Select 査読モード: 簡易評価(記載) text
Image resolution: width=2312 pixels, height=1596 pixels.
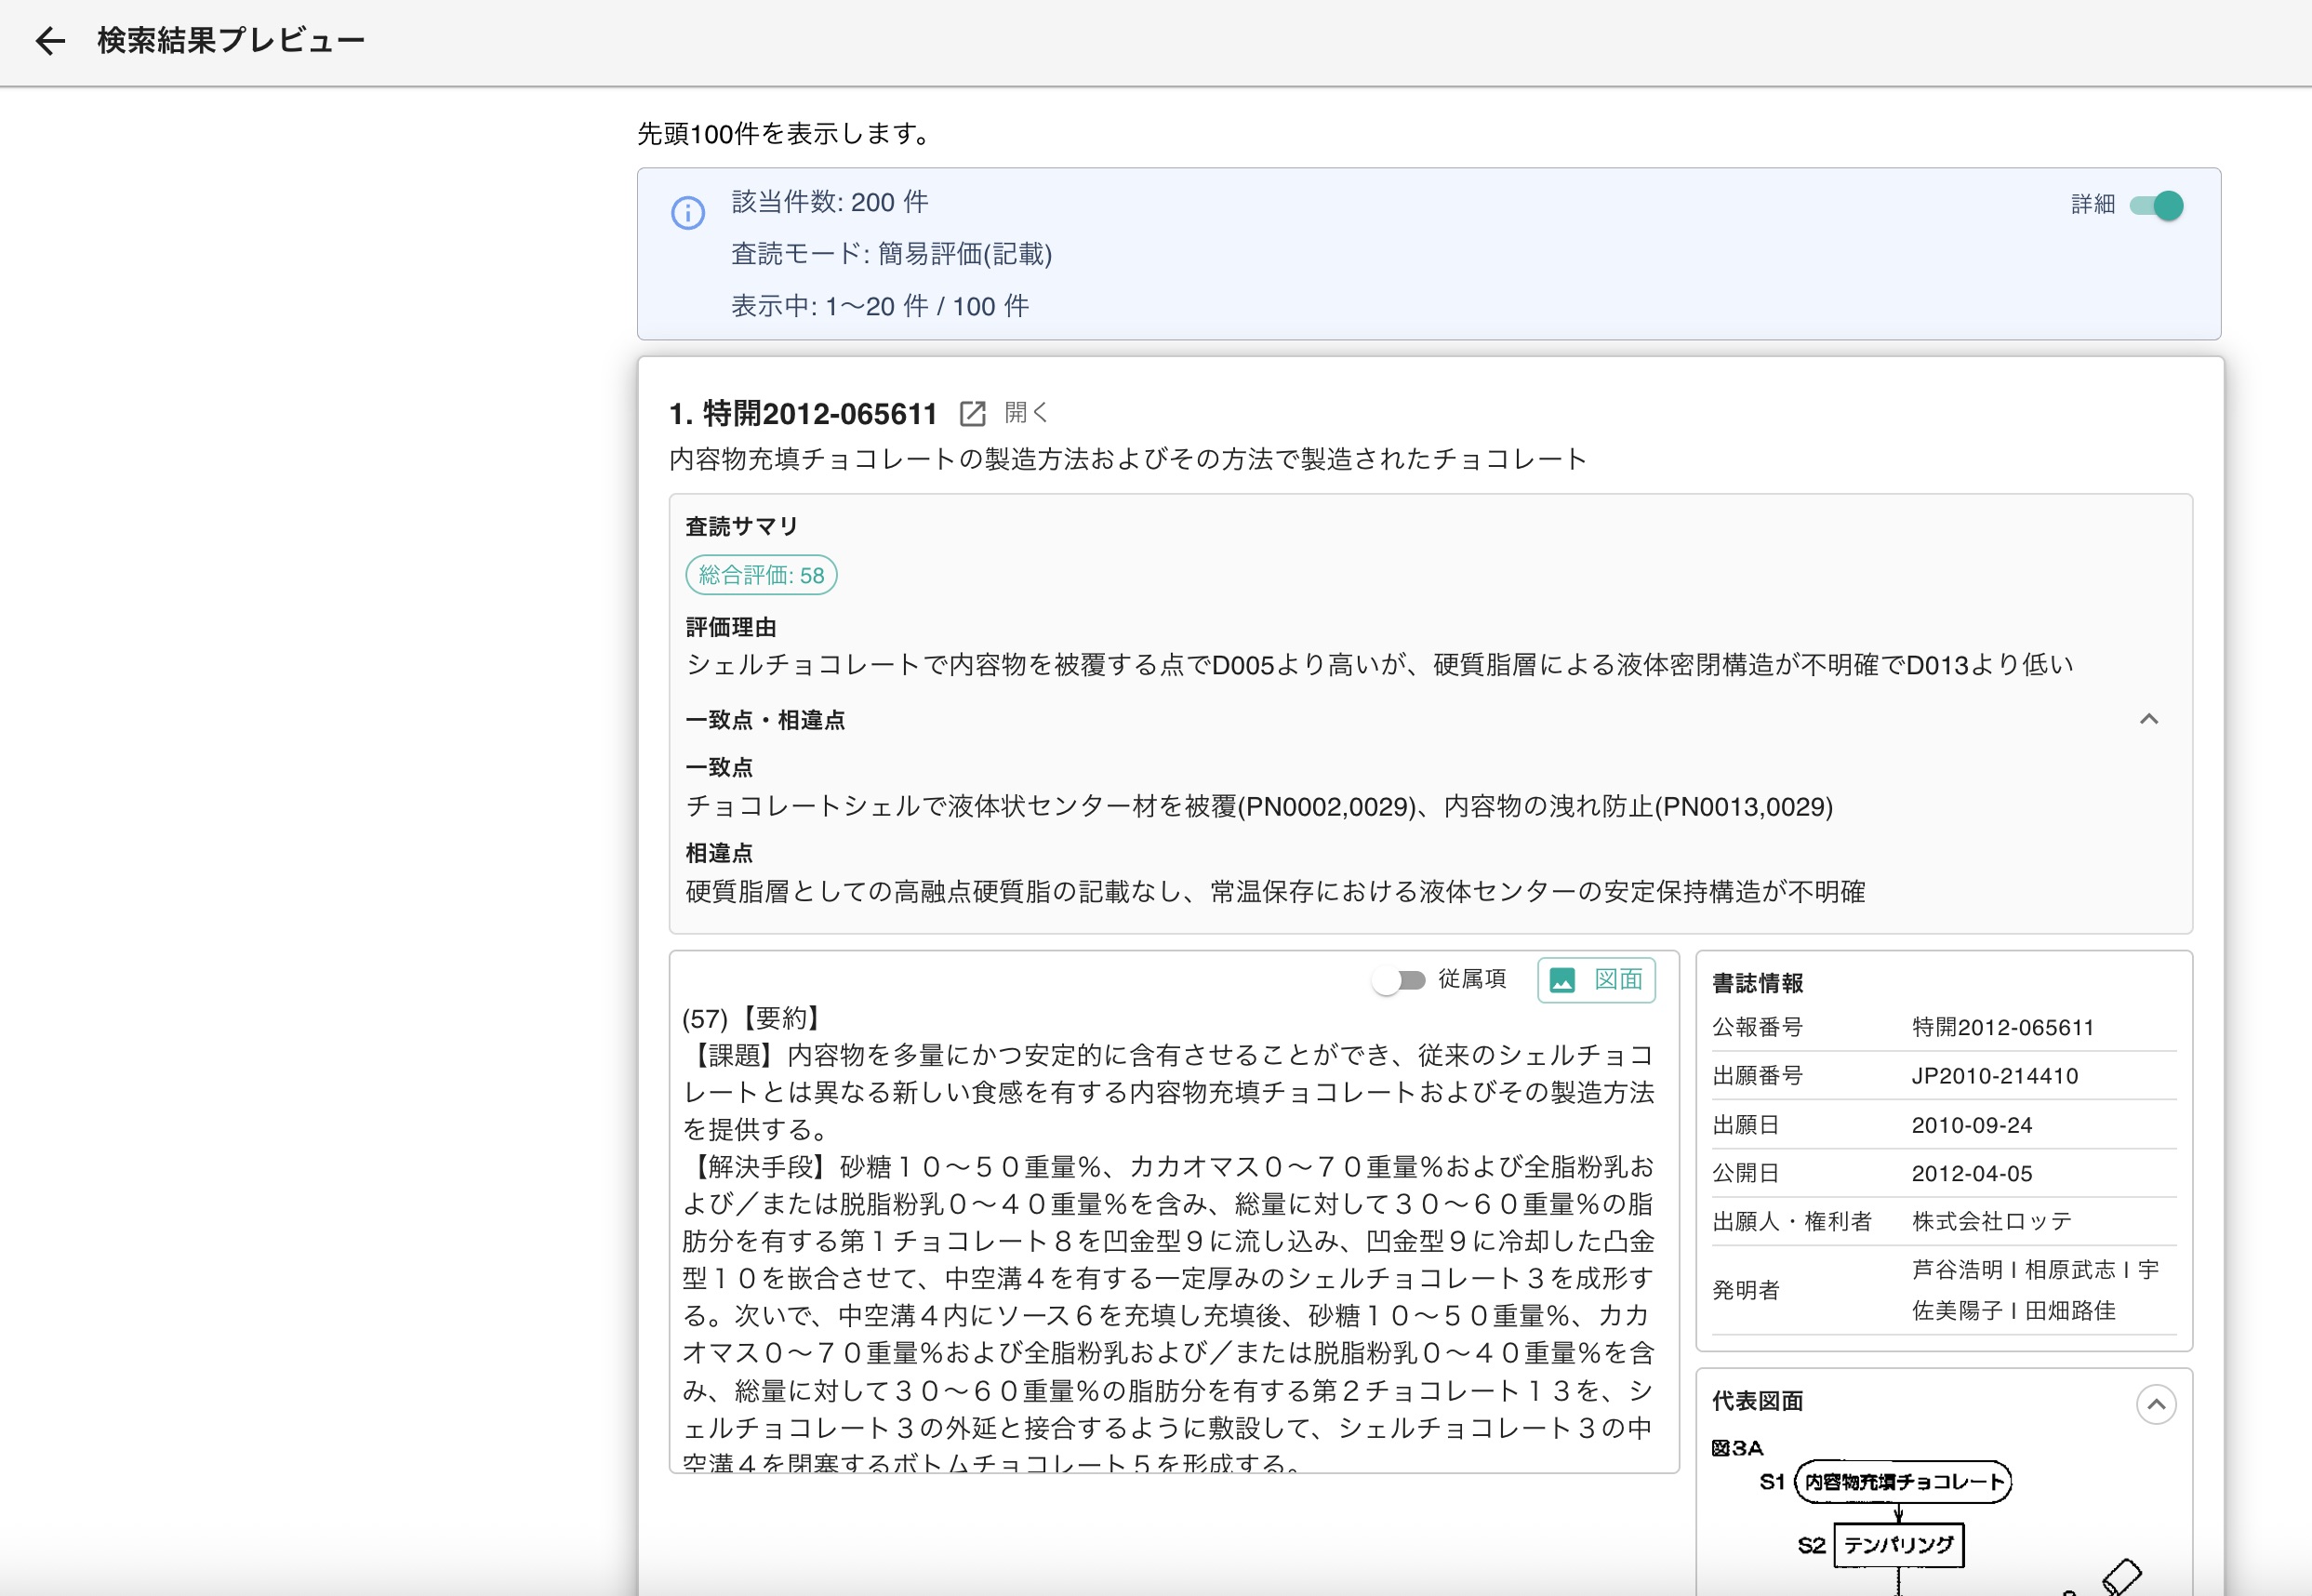(x=891, y=254)
